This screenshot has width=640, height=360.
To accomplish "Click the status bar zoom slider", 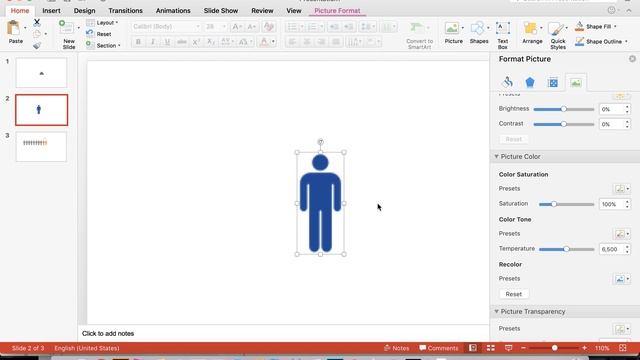I will click(x=554, y=348).
